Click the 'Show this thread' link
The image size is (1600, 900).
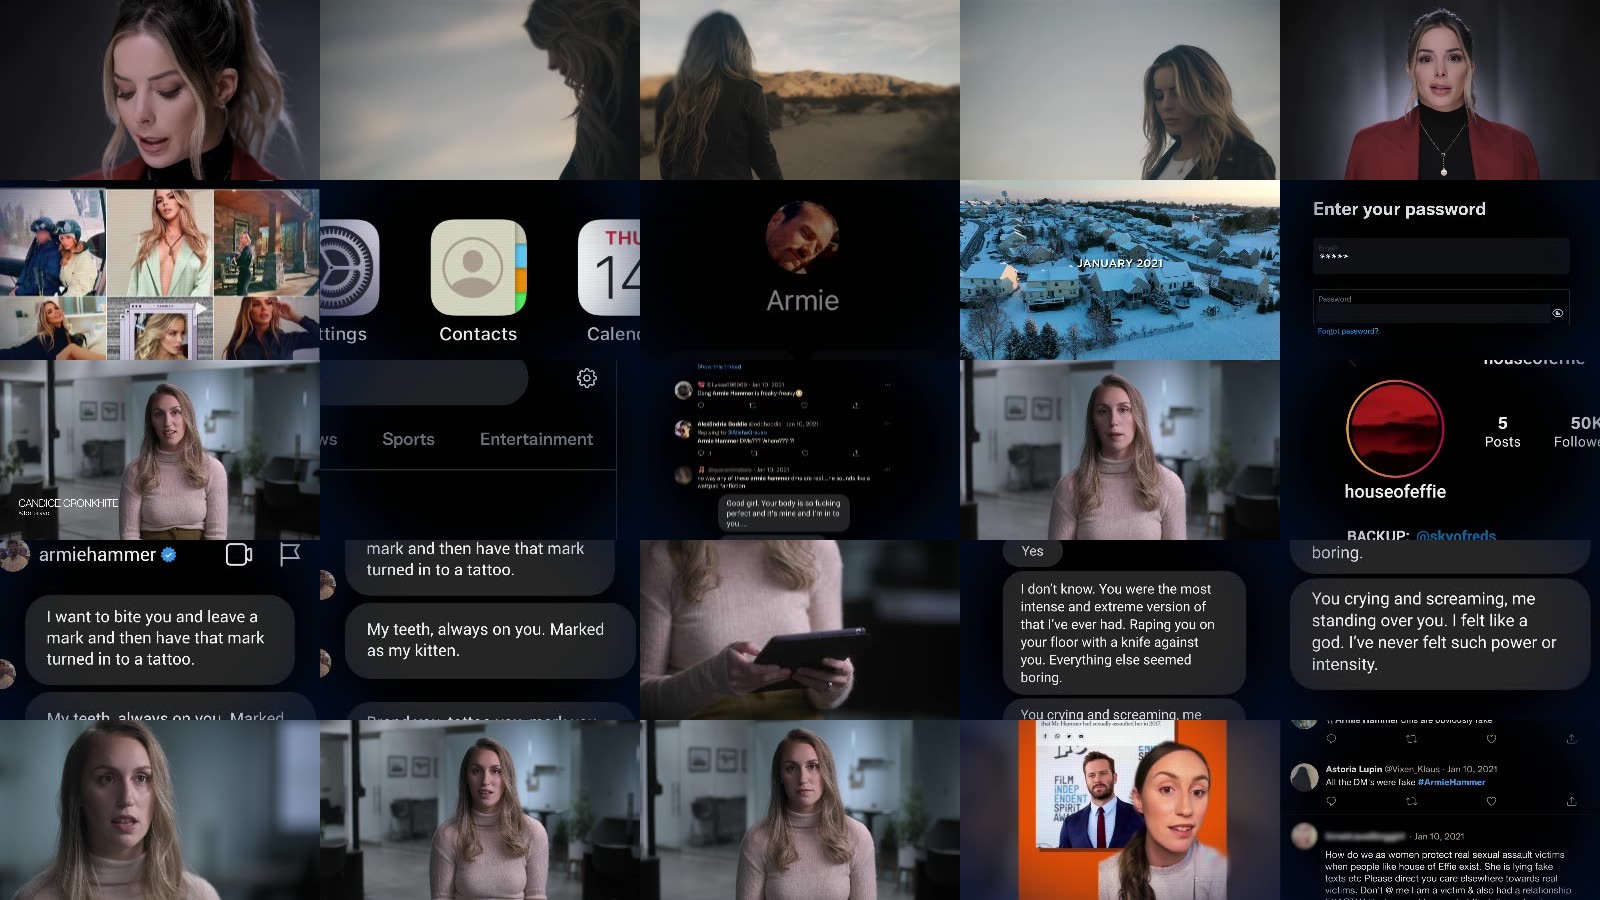coord(719,367)
